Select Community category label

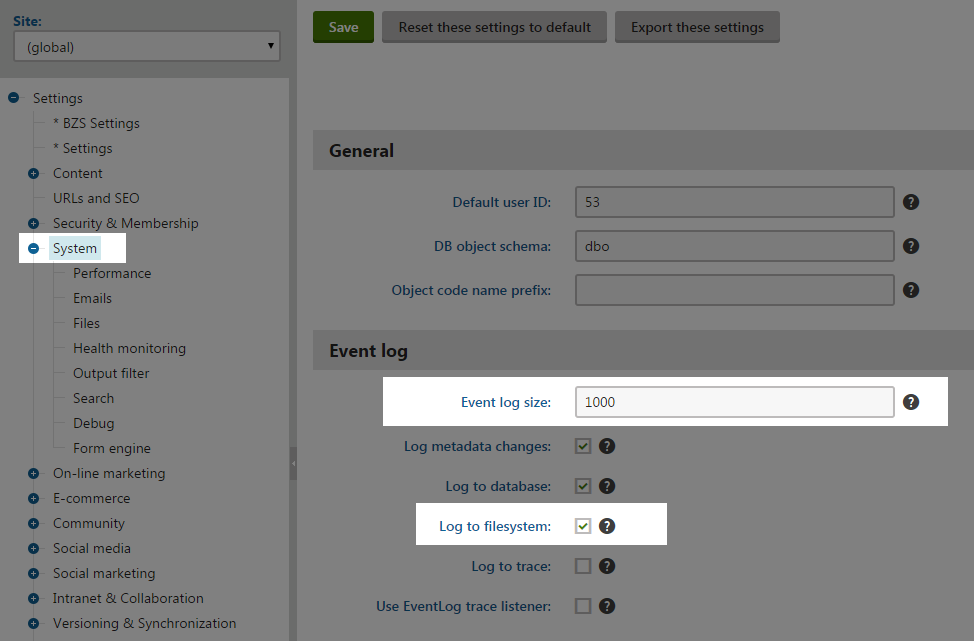[x=89, y=523]
